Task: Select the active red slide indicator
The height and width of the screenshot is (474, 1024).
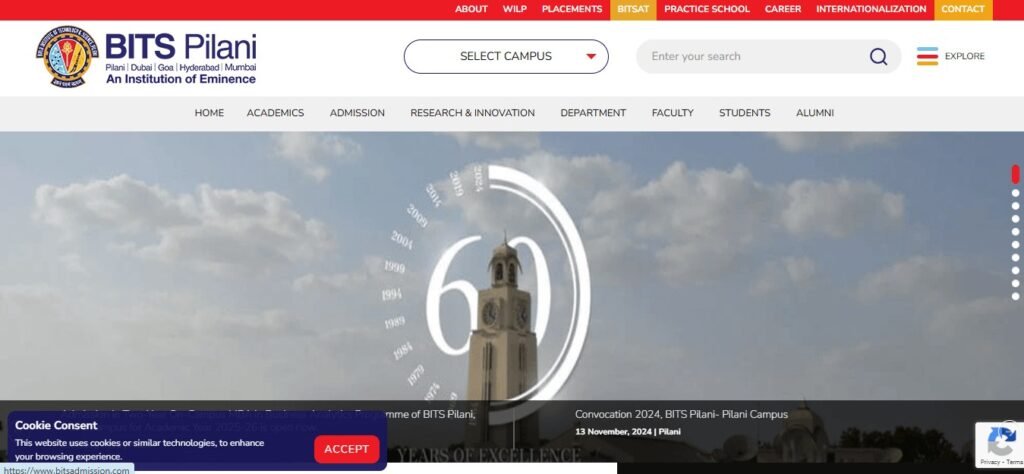Action: click(1016, 174)
